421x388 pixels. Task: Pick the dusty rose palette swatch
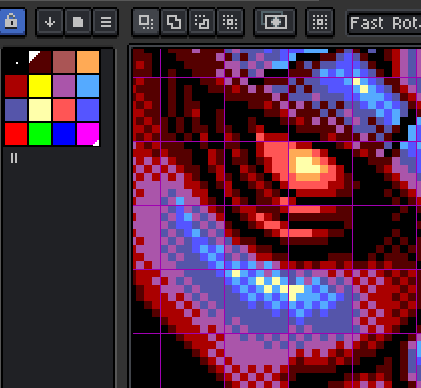[x=64, y=62]
